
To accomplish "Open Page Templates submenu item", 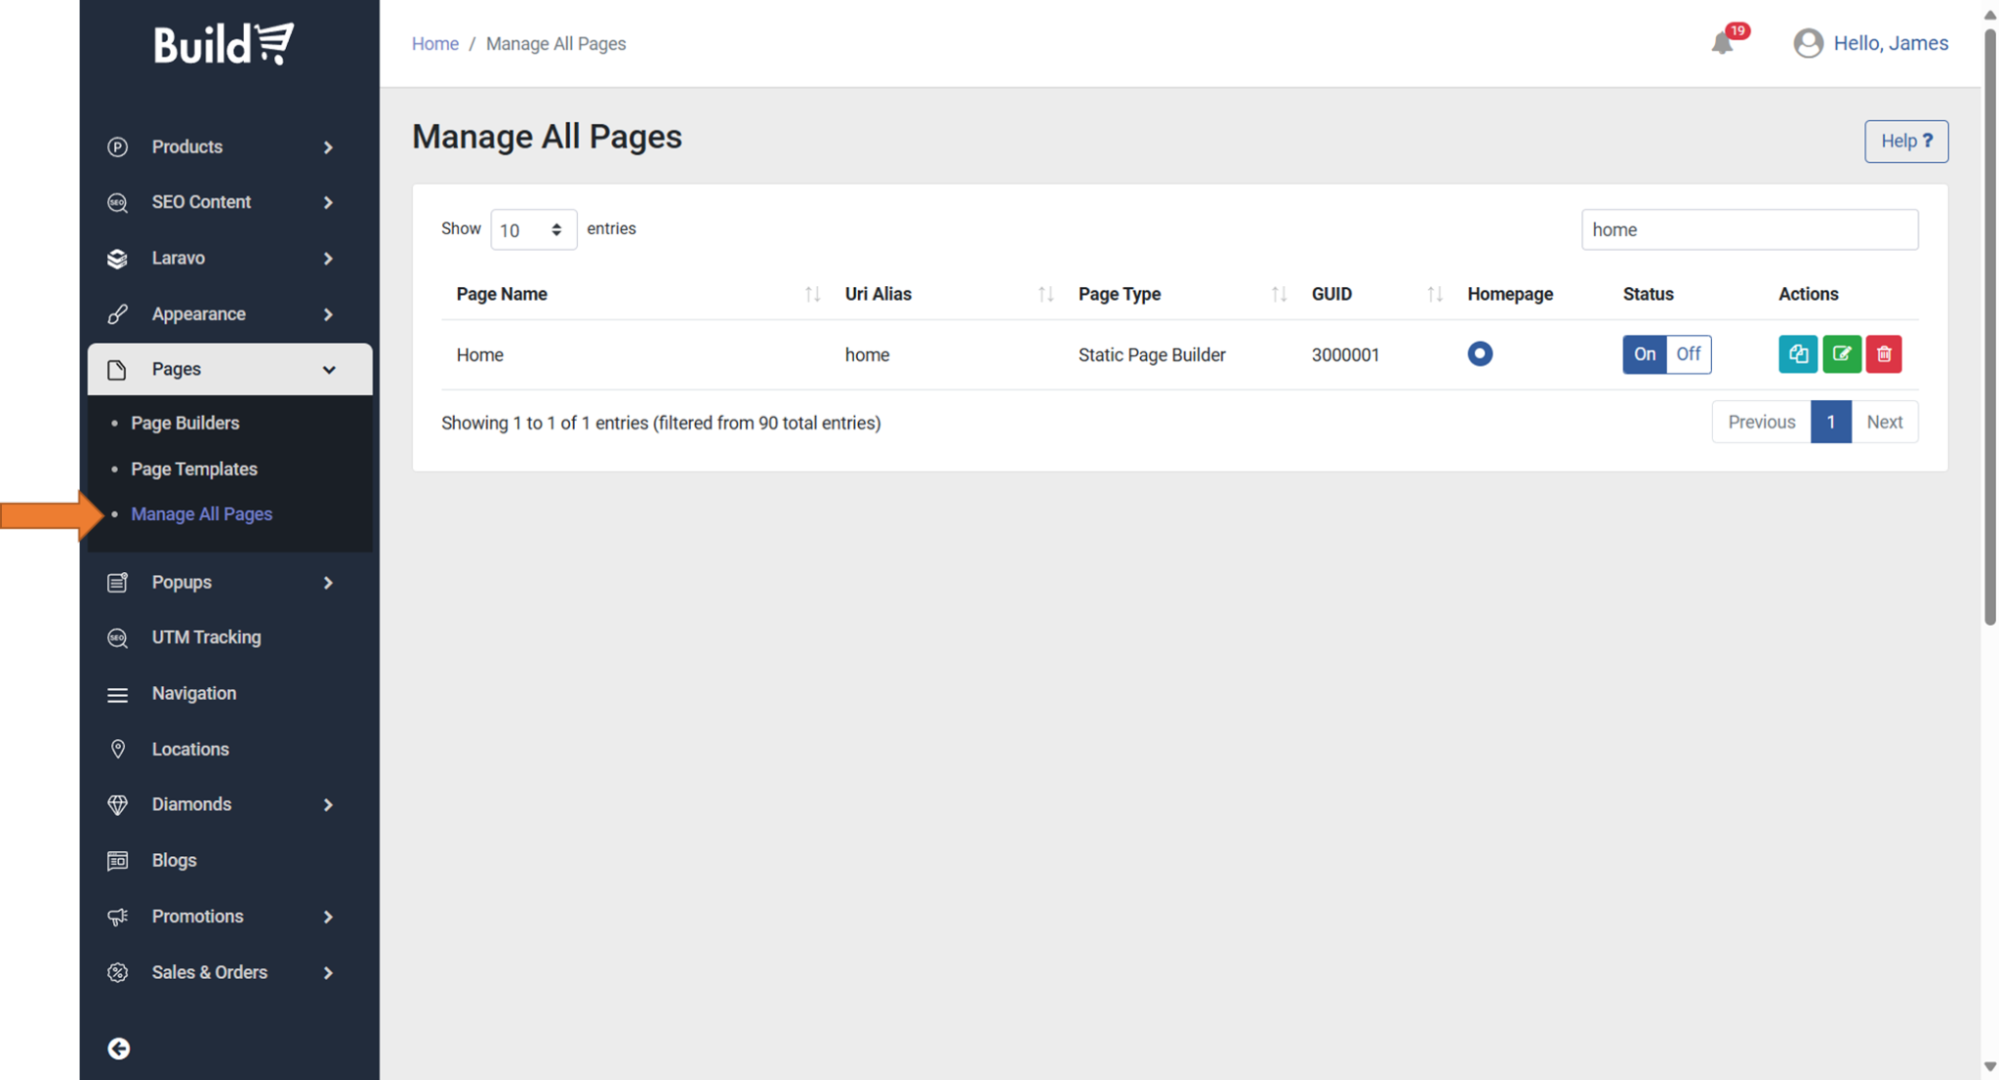I will click(194, 469).
